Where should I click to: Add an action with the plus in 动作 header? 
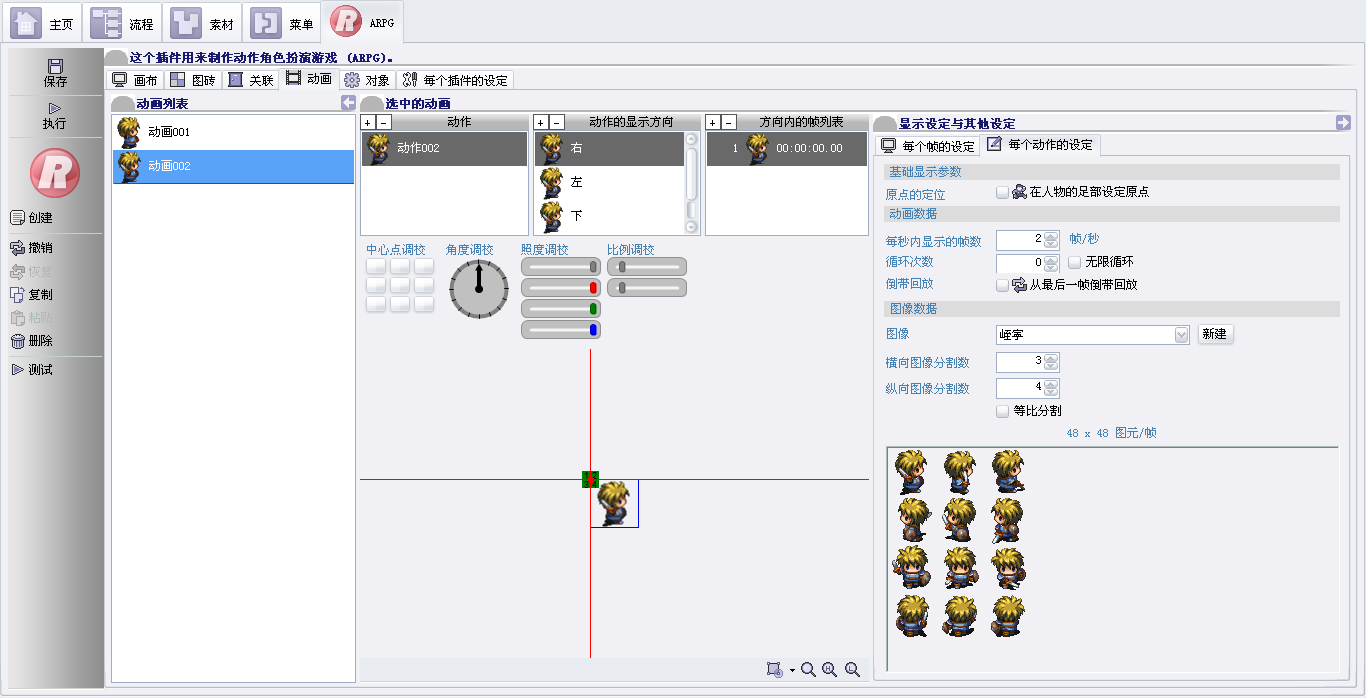tap(368, 122)
